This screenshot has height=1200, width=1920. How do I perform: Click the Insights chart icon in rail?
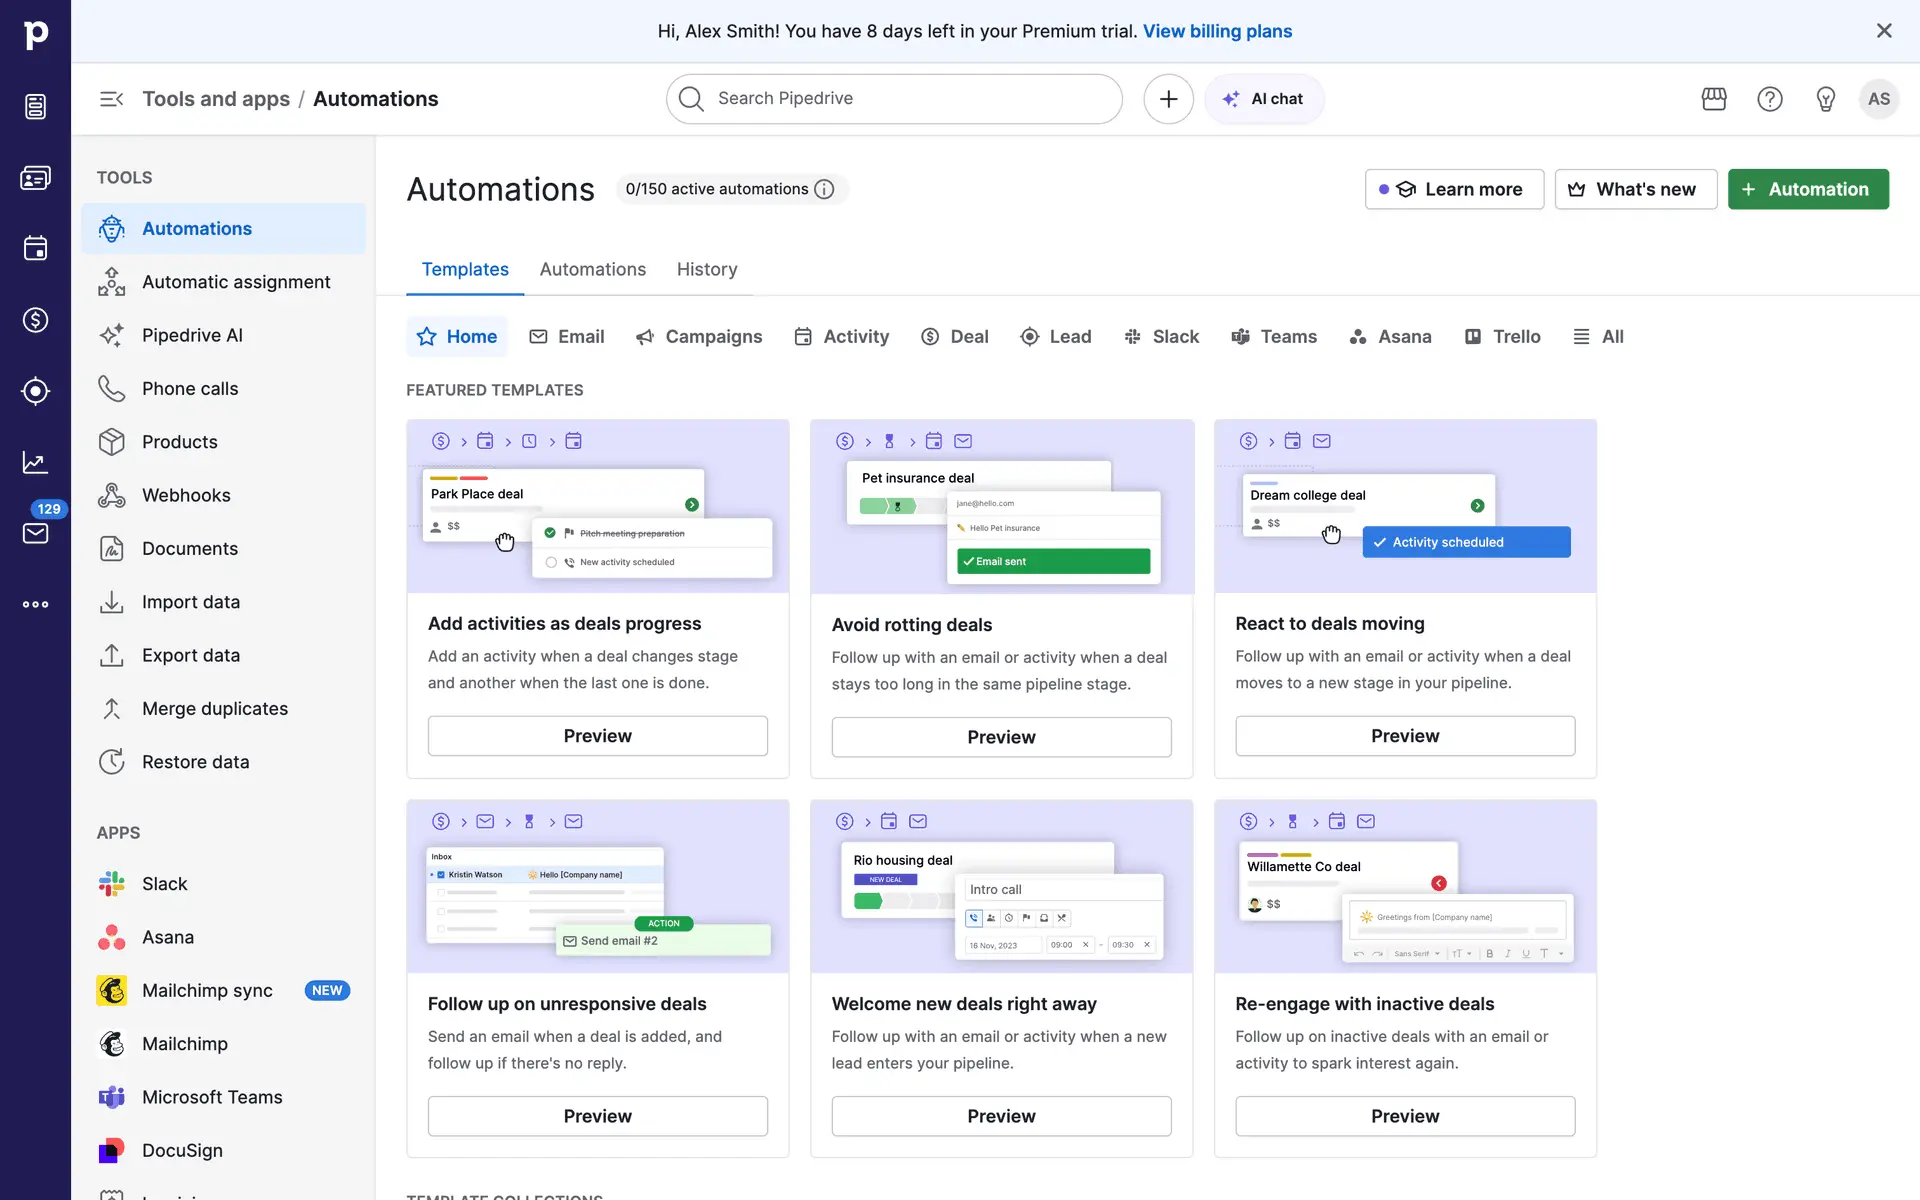coord(36,462)
